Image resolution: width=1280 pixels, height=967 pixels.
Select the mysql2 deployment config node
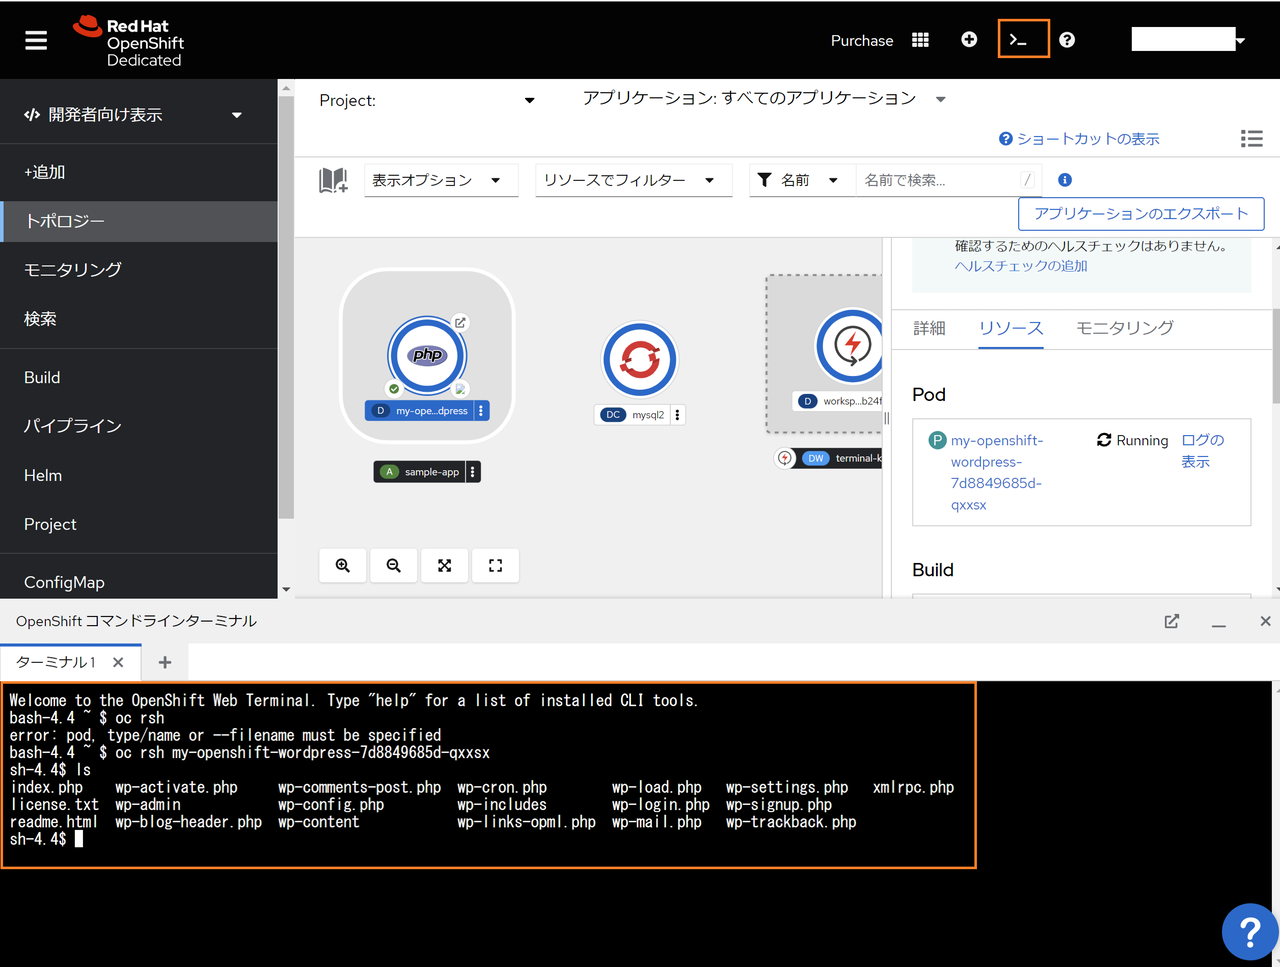click(640, 359)
